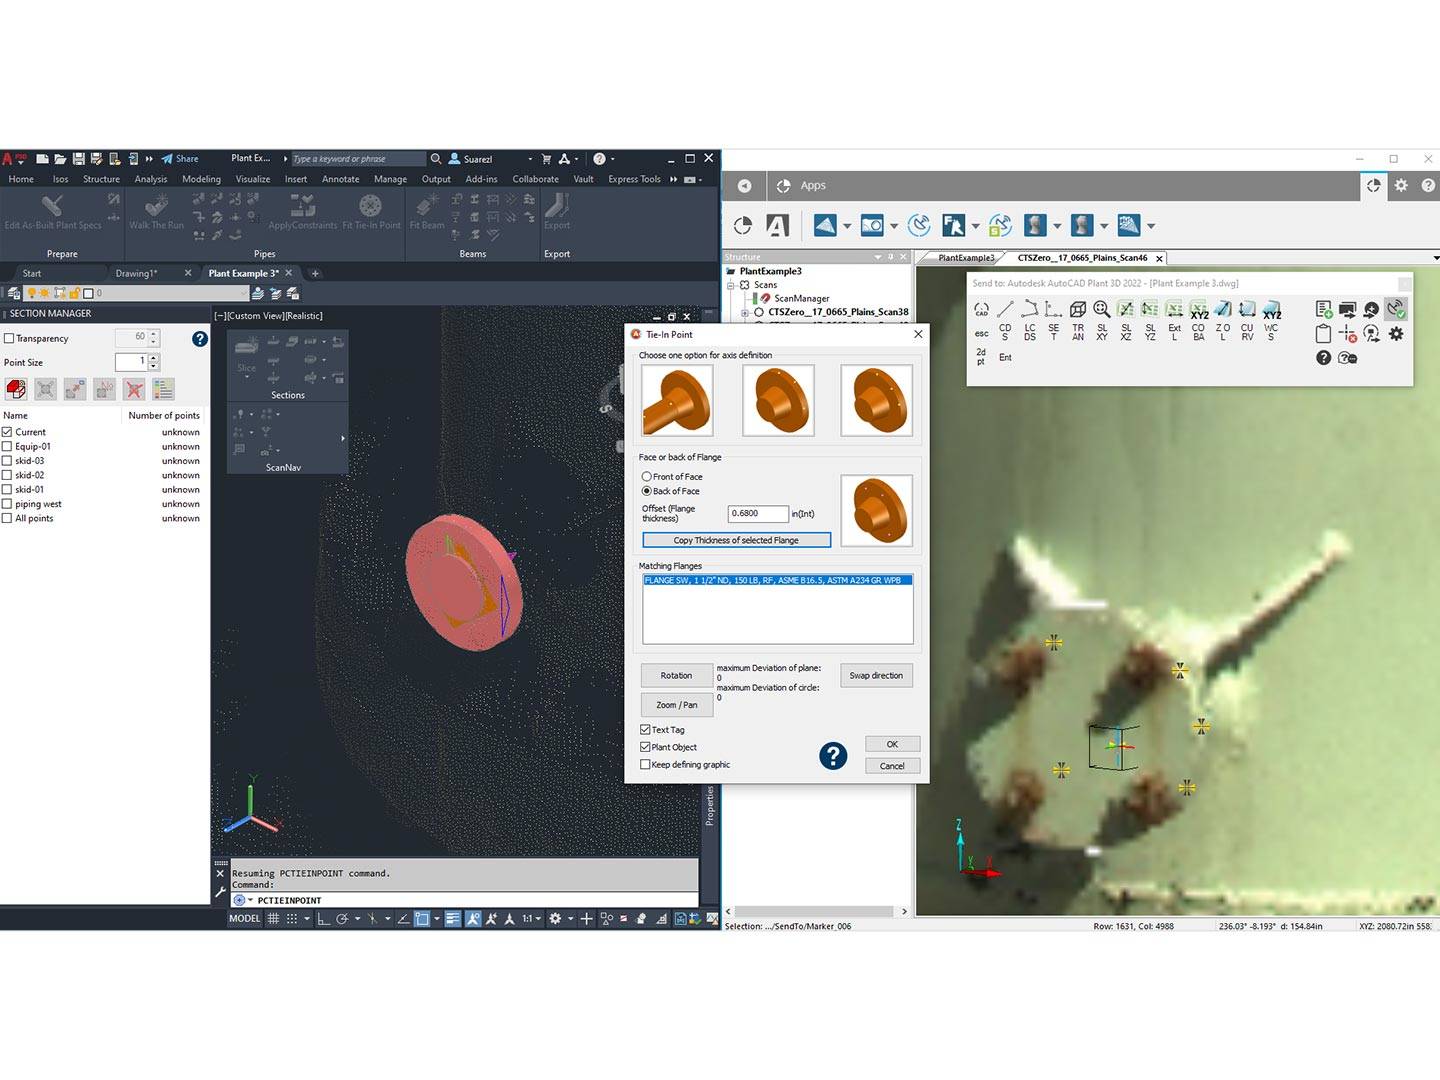The width and height of the screenshot is (1440, 1080).
Task: Open dropdown beside the FR app icon
Action: [x=975, y=227]
